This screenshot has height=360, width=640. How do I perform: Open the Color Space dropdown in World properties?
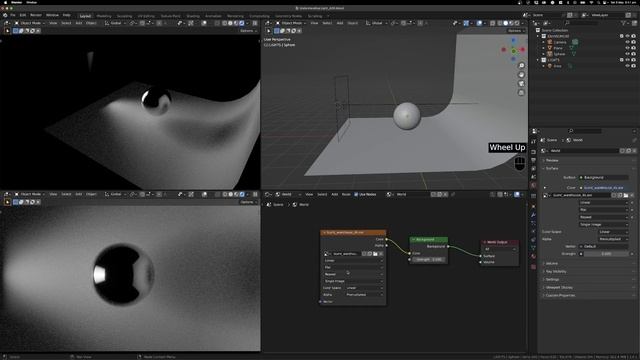pyautogui.click(x=613, y=232)
